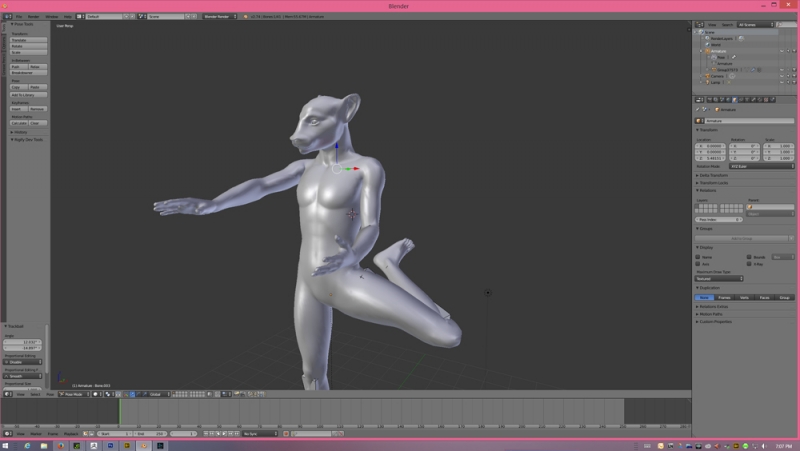Click the World icon in outliner
The image size is (800, 451).
coord(709,44)
